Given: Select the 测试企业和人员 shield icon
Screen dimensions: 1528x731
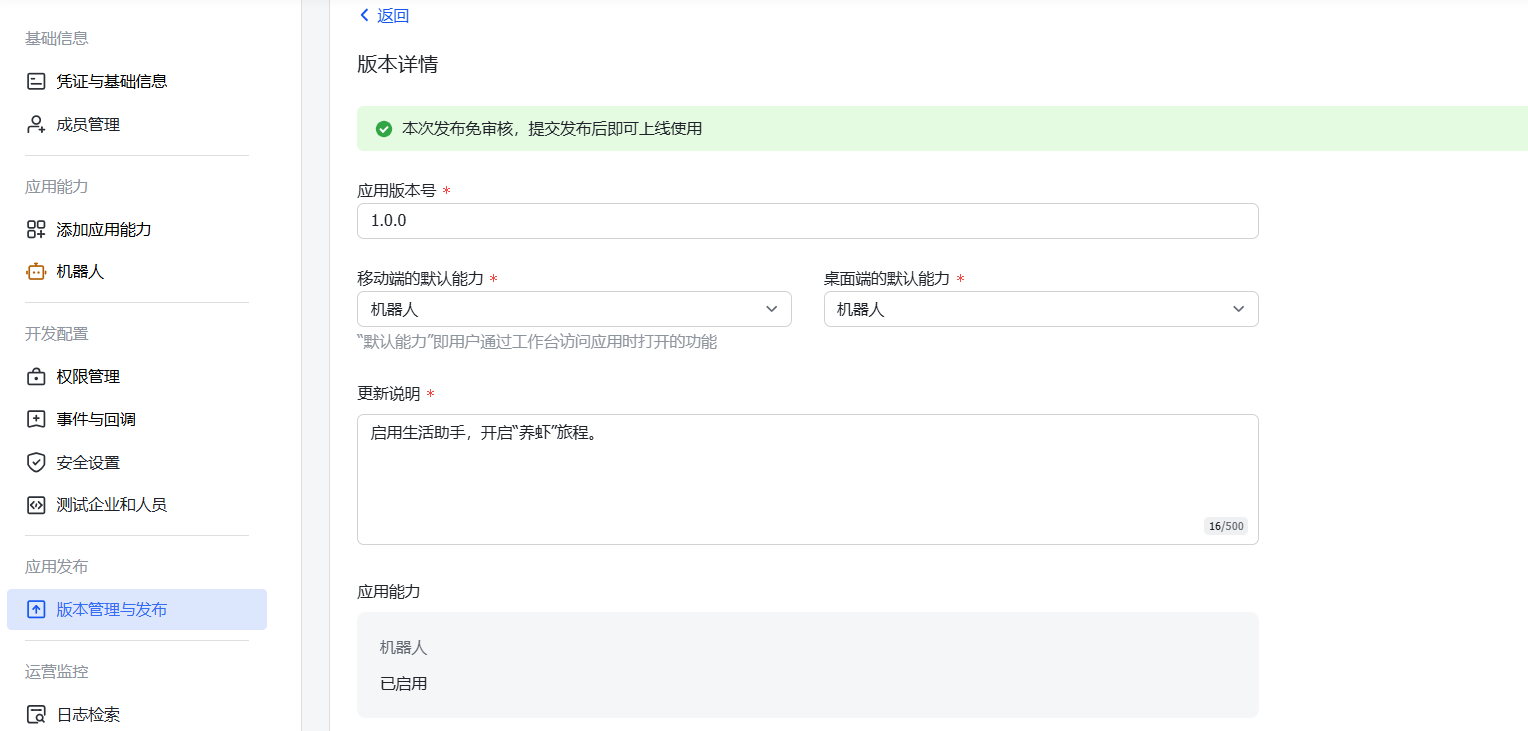Looking at the screenshot, I should tap(36, 505).
